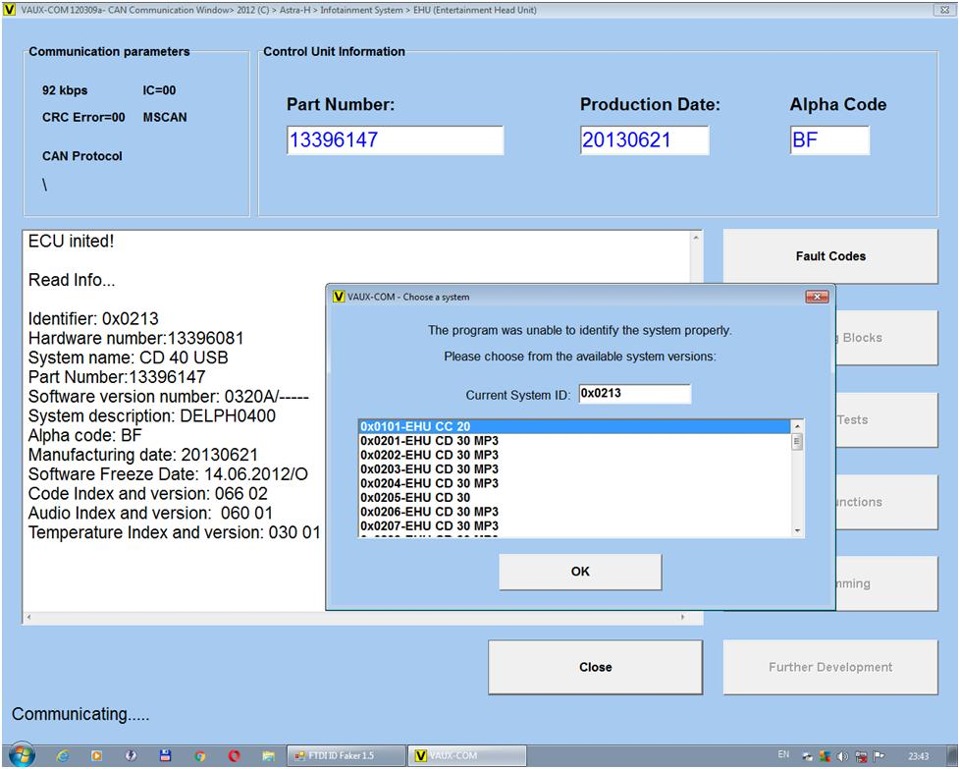The width and height of the screenshot is (960, 769).
Task: Click system list scrollbar down arrow
Action: click(797, 531)
